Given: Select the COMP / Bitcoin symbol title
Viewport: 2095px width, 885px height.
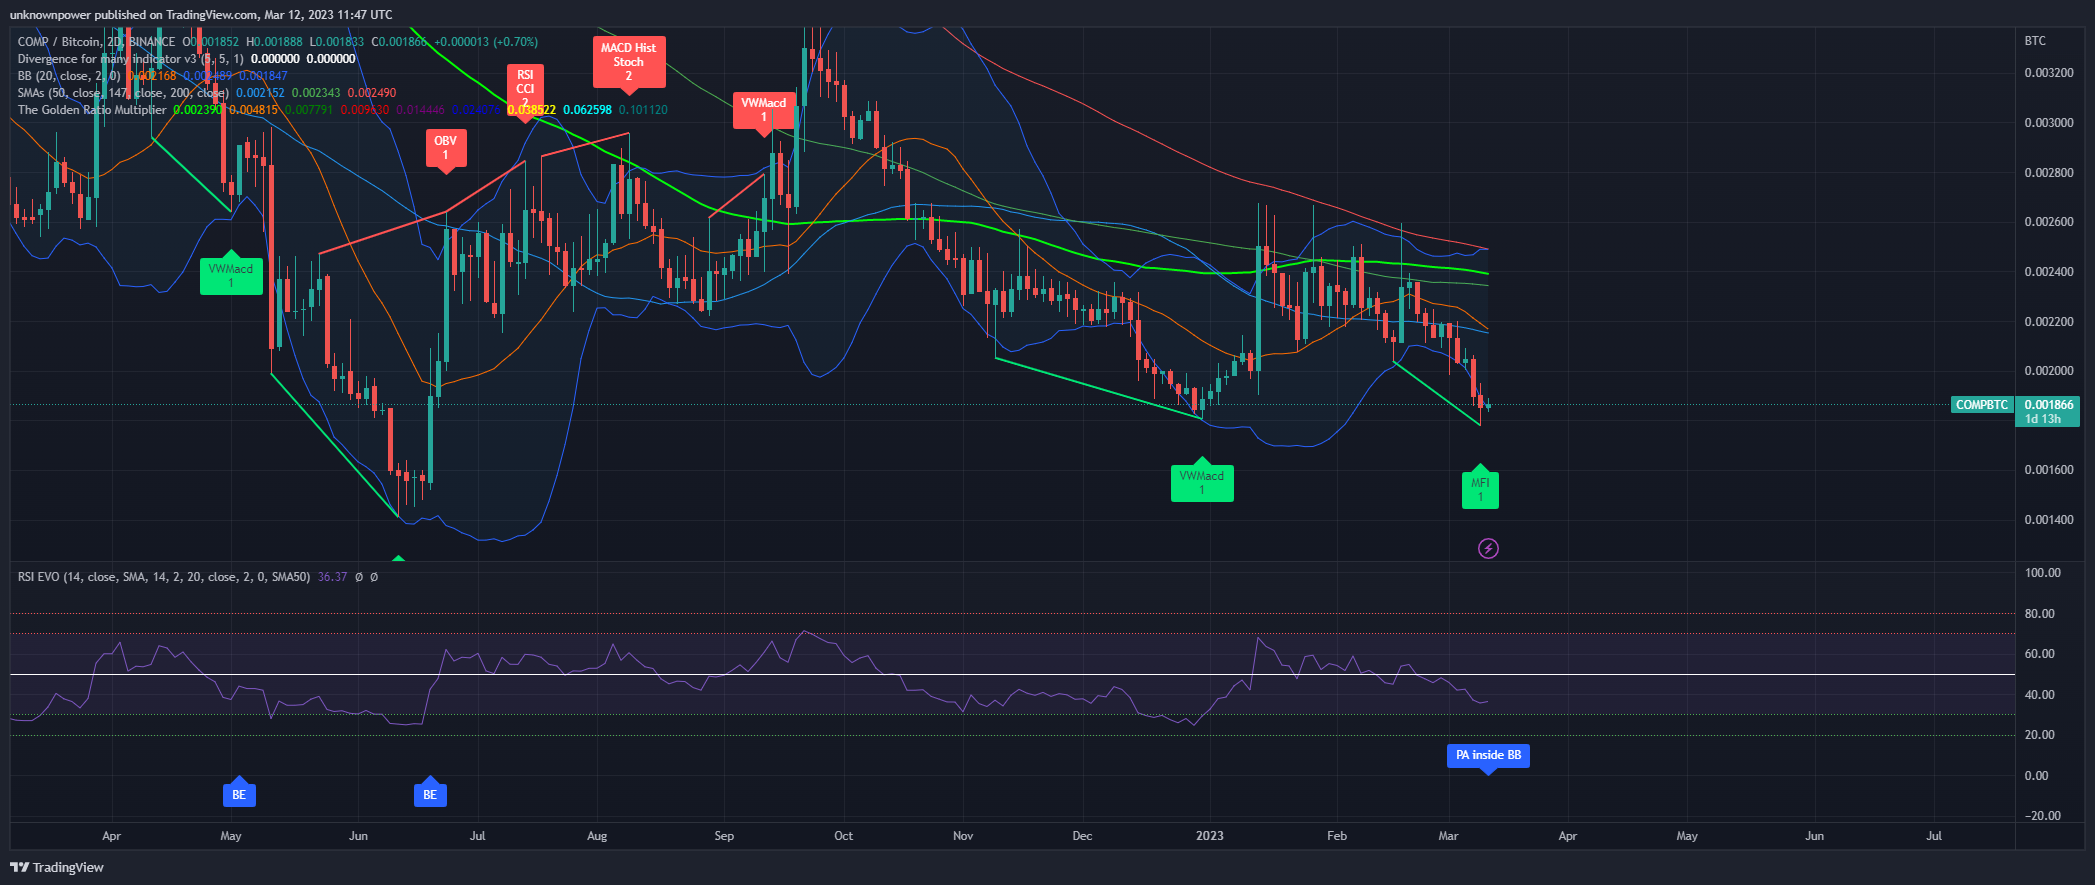Looking at the screenshot, I should pos(96,42).
